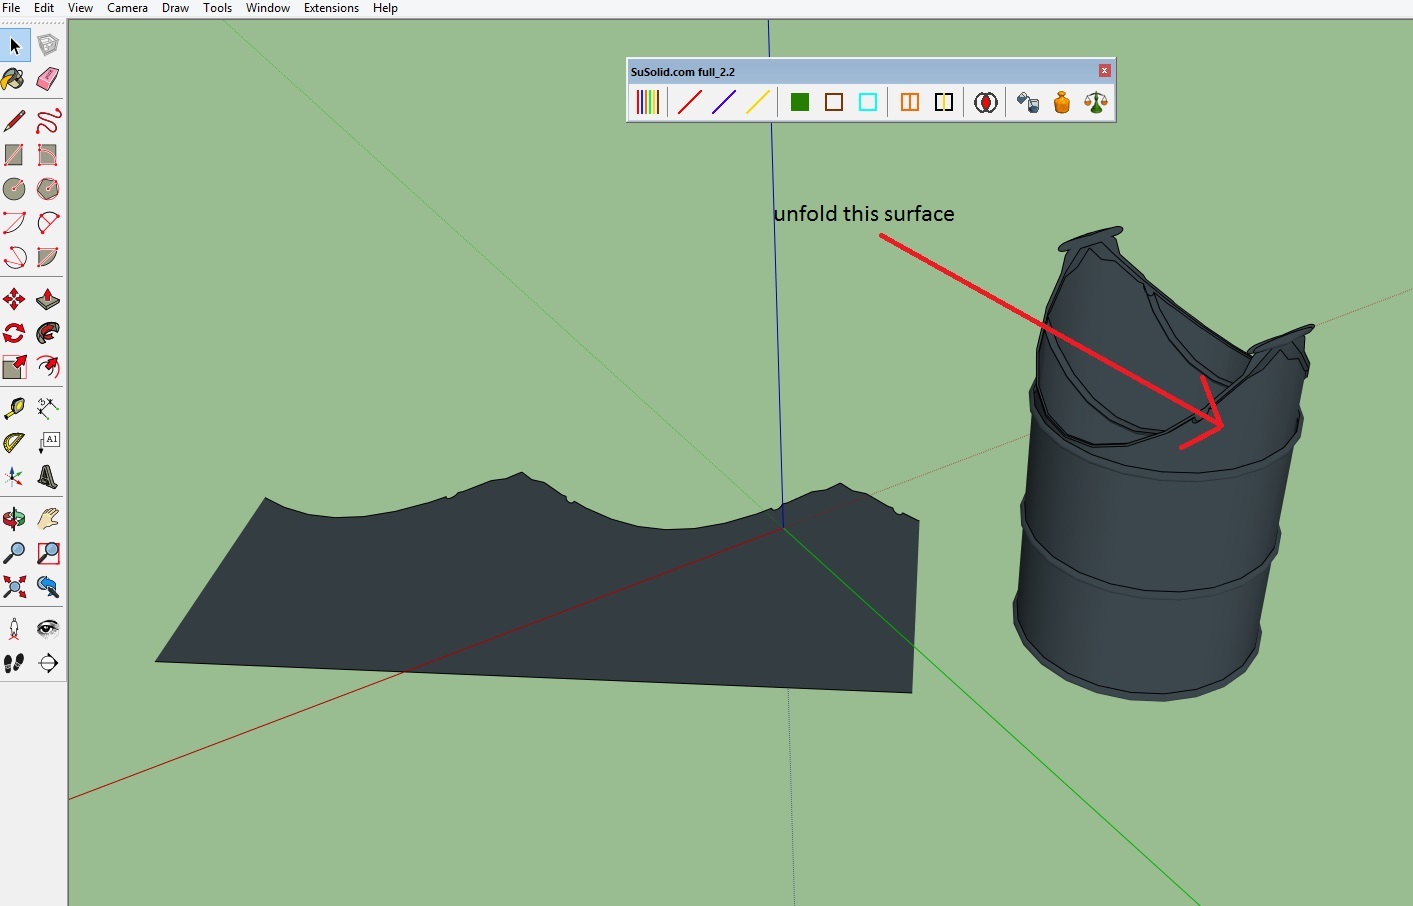This screenshot has width=1413, height=906.
Task: Activate the Pan hand tool
Action: (48, 519)
